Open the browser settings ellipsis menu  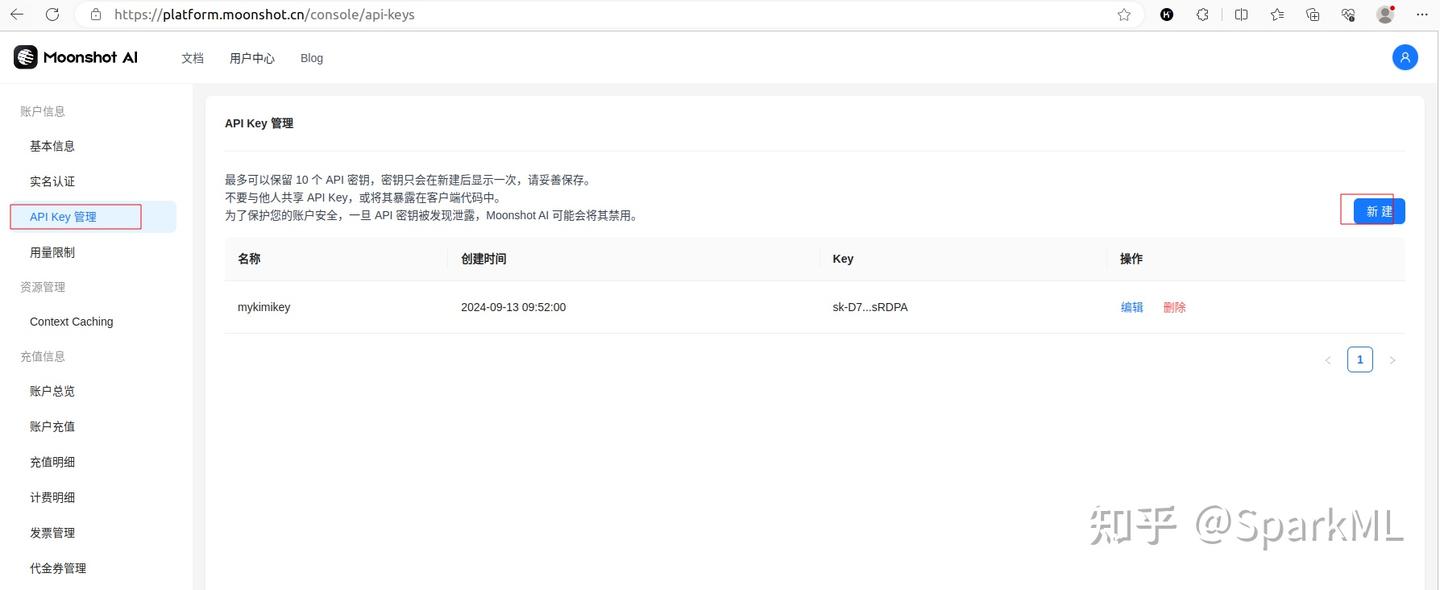[x=1421, y=15]
